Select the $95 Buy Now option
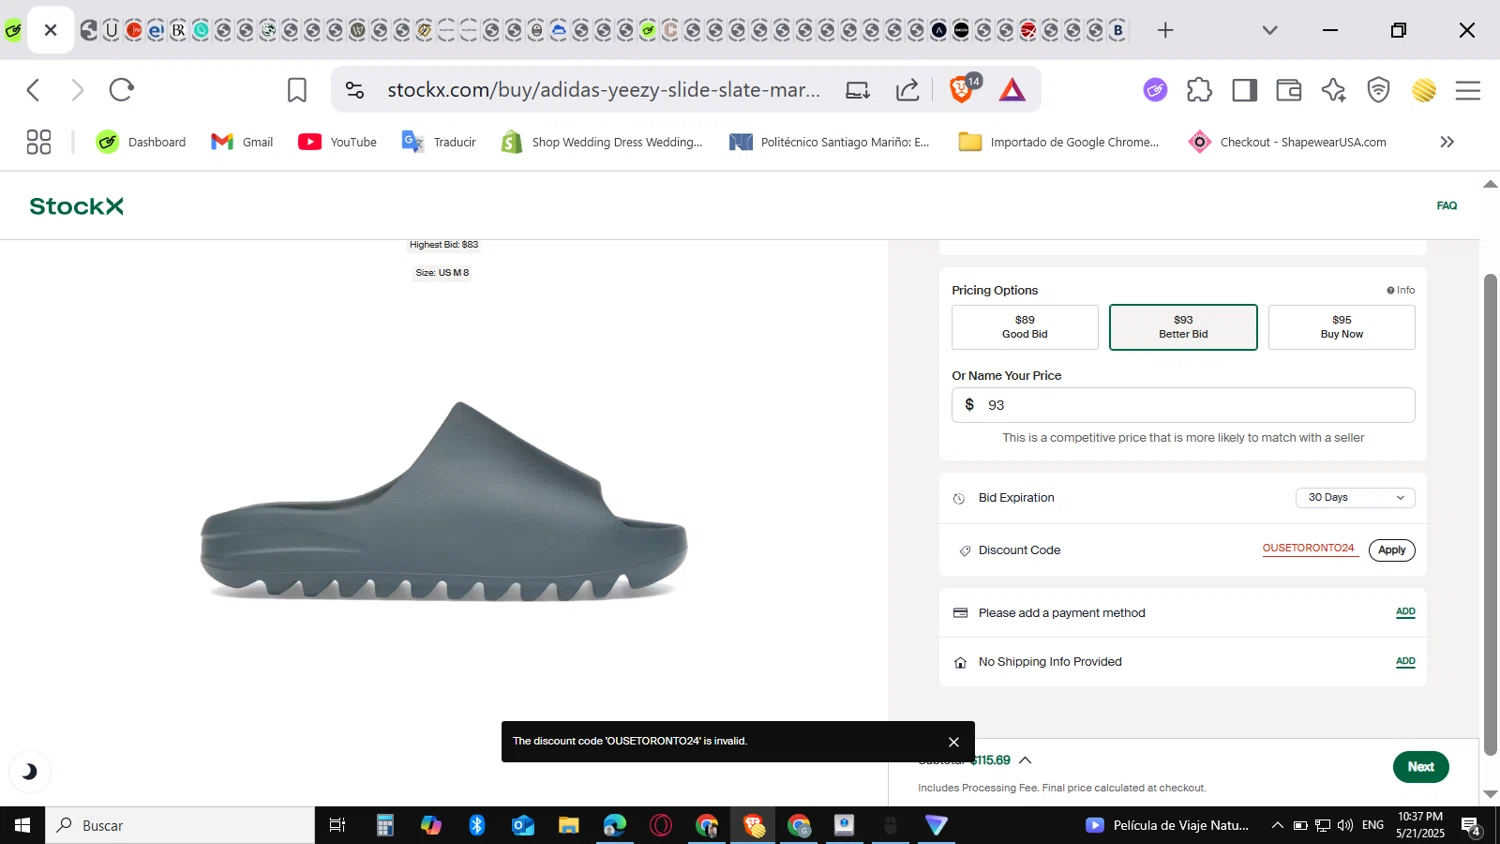The width and height of the screenshot is (1500, 844). [x=1341, y=327]
